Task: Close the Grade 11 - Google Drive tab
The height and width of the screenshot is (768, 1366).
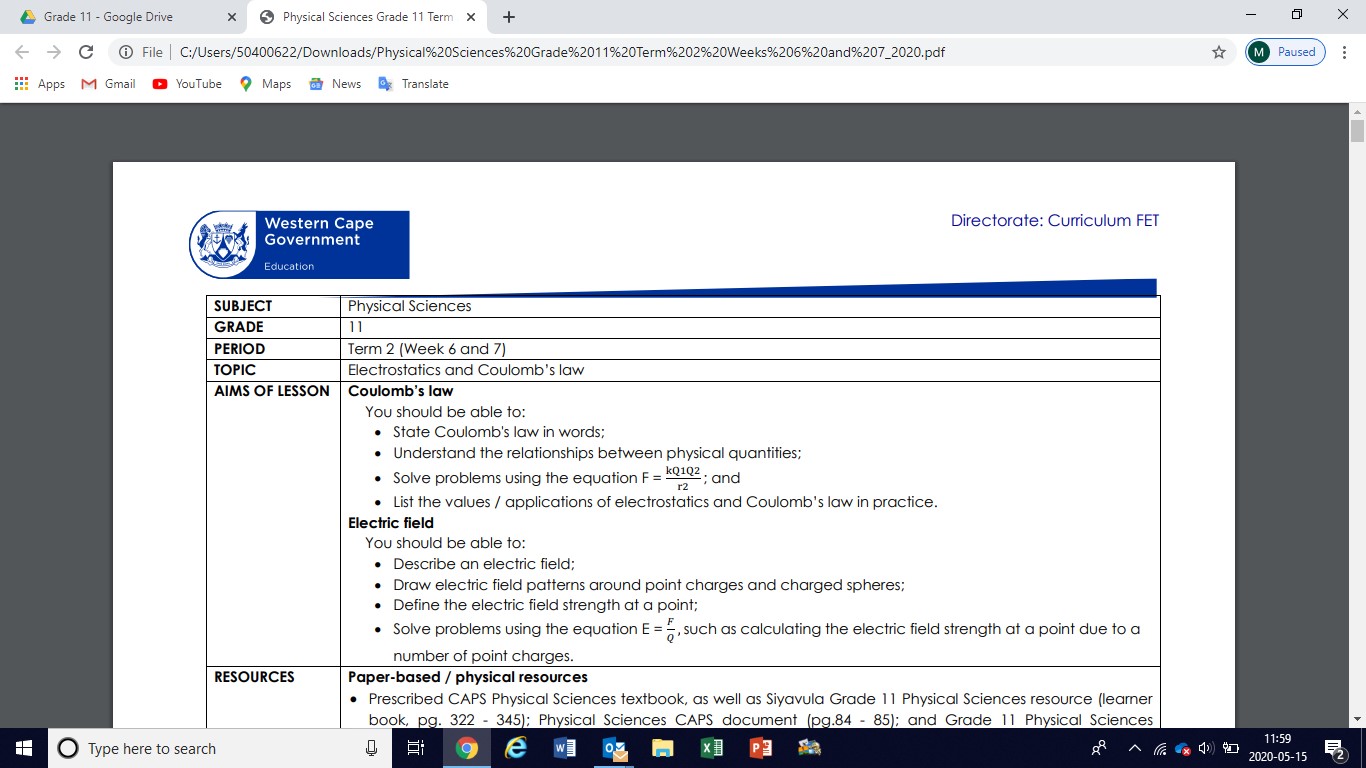Action: (231, 17)
